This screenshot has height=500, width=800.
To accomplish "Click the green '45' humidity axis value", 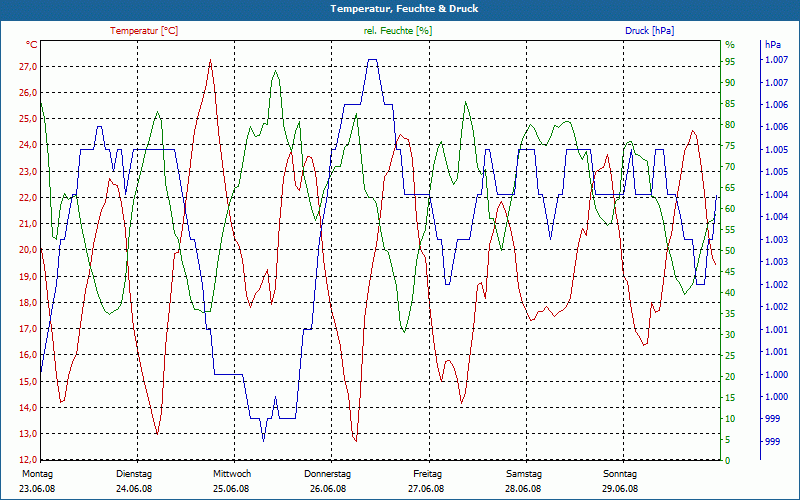I will click(x=730, y=271).
